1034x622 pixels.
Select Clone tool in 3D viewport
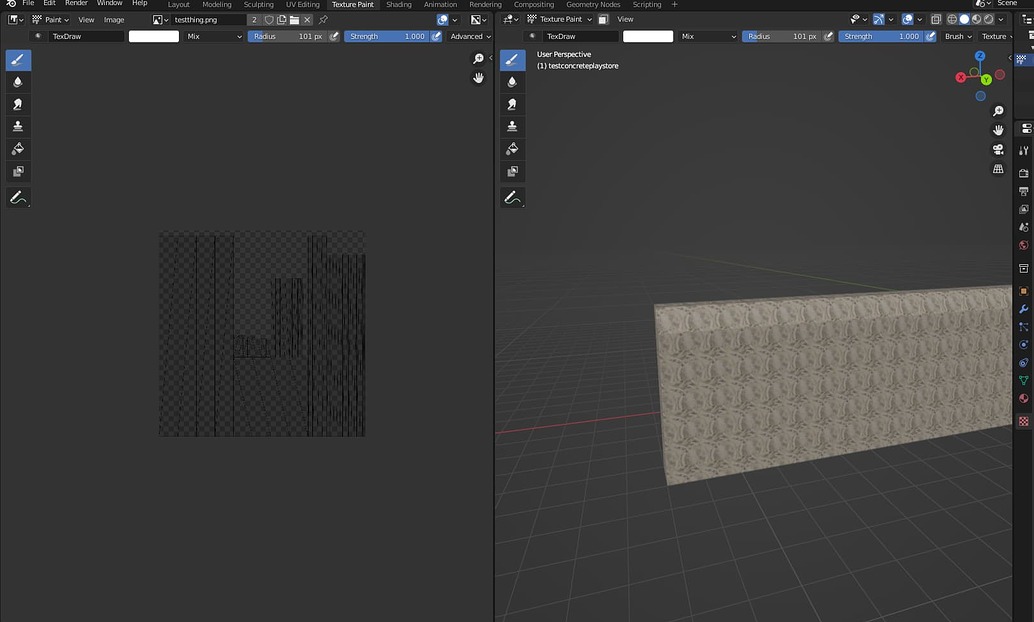pyautogui.click(x=512, y=126)
